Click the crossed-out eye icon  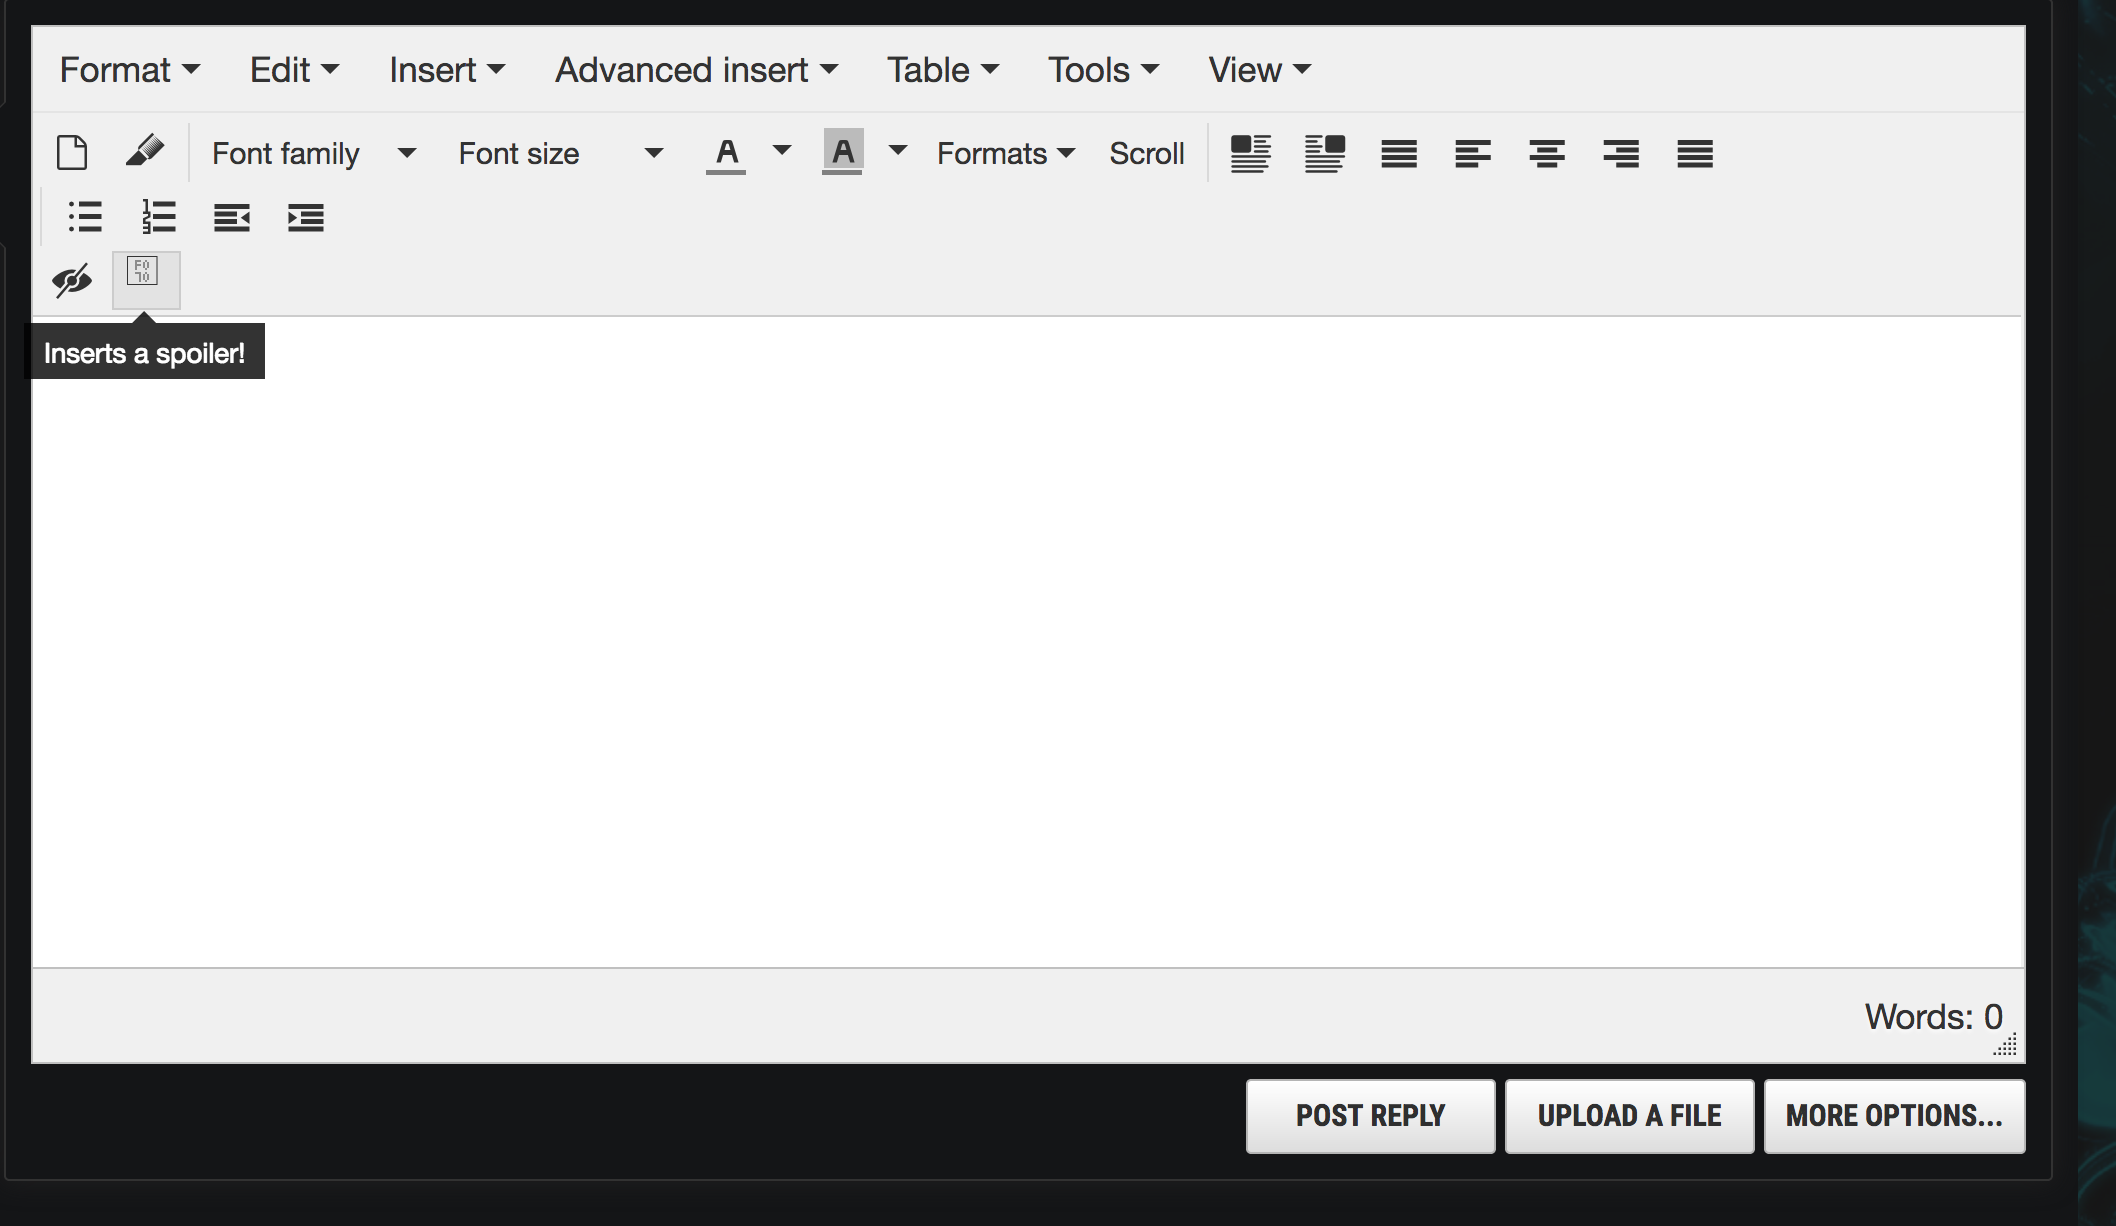click(72, 281)
